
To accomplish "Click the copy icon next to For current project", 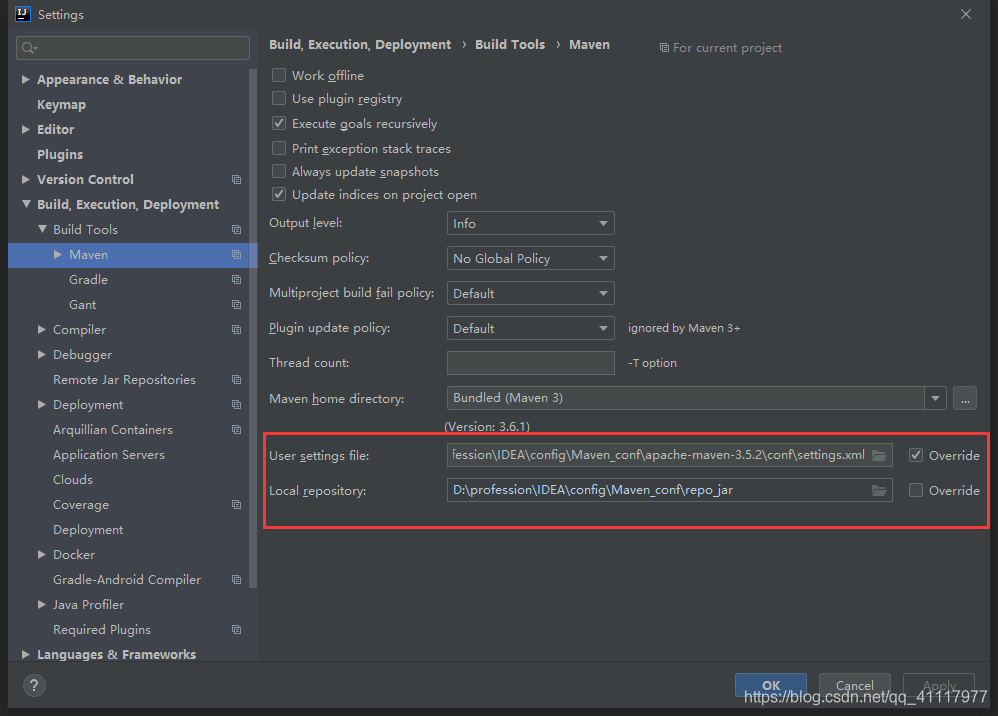I will 664,48.
